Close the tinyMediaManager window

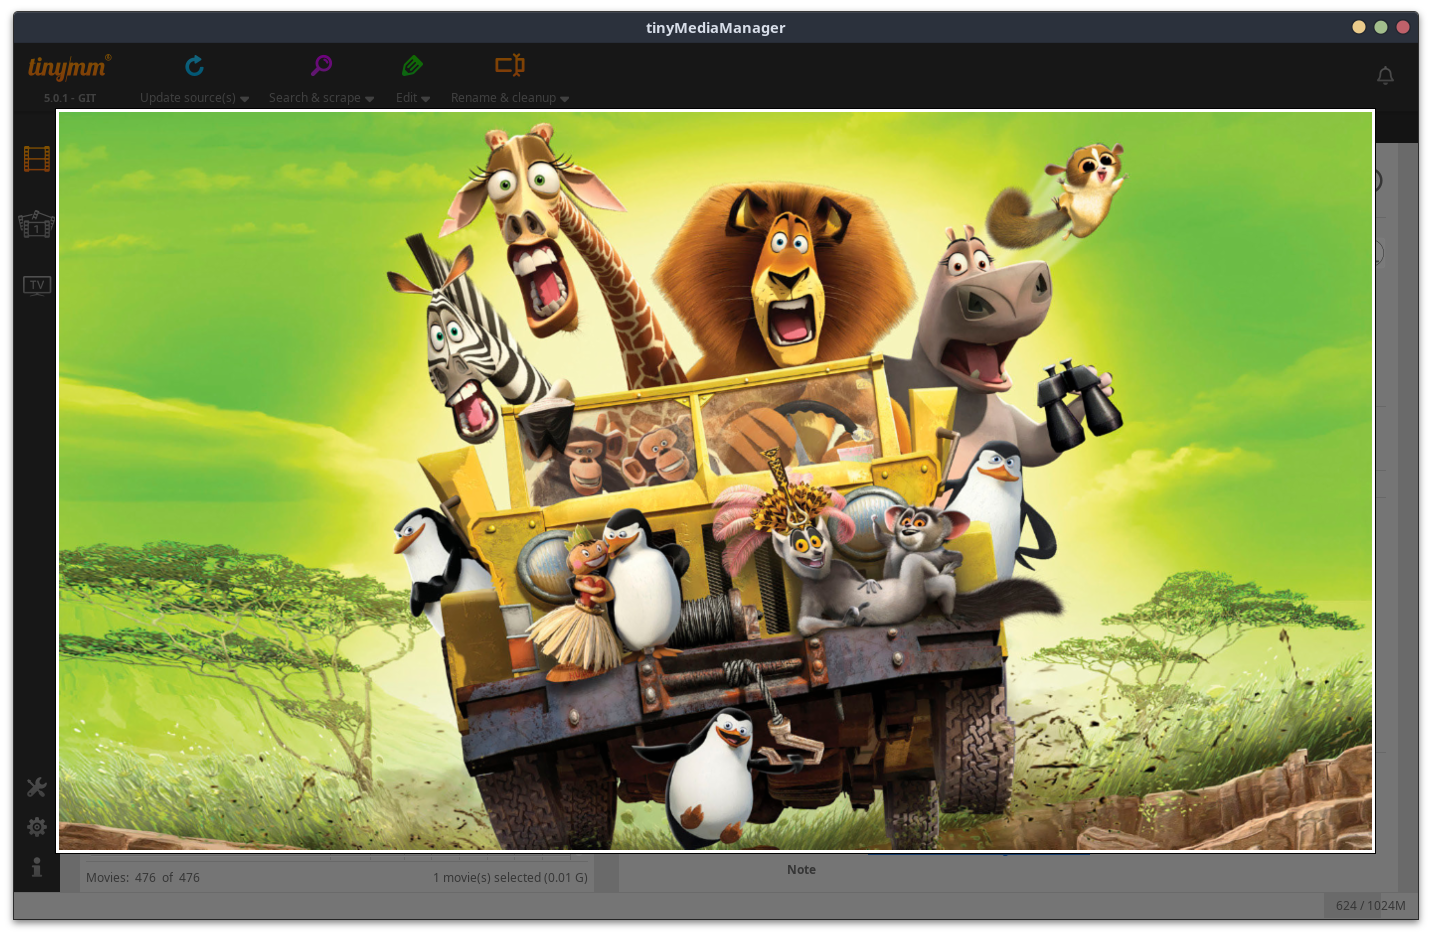click(1403, 27)
